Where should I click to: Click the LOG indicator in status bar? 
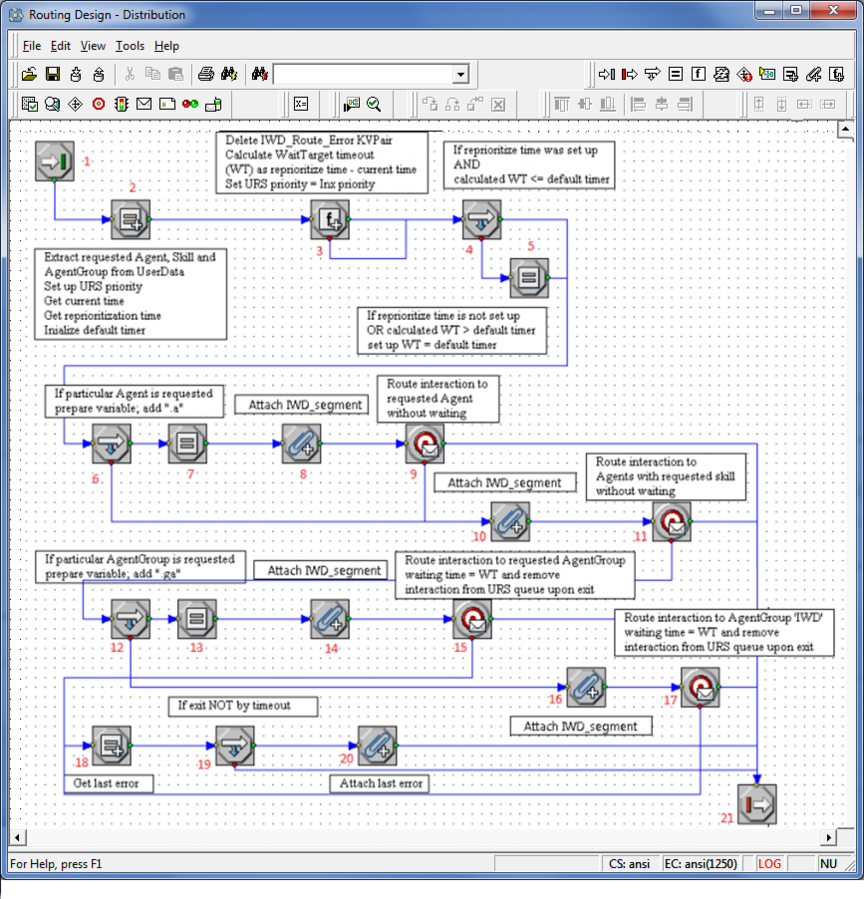770,863
